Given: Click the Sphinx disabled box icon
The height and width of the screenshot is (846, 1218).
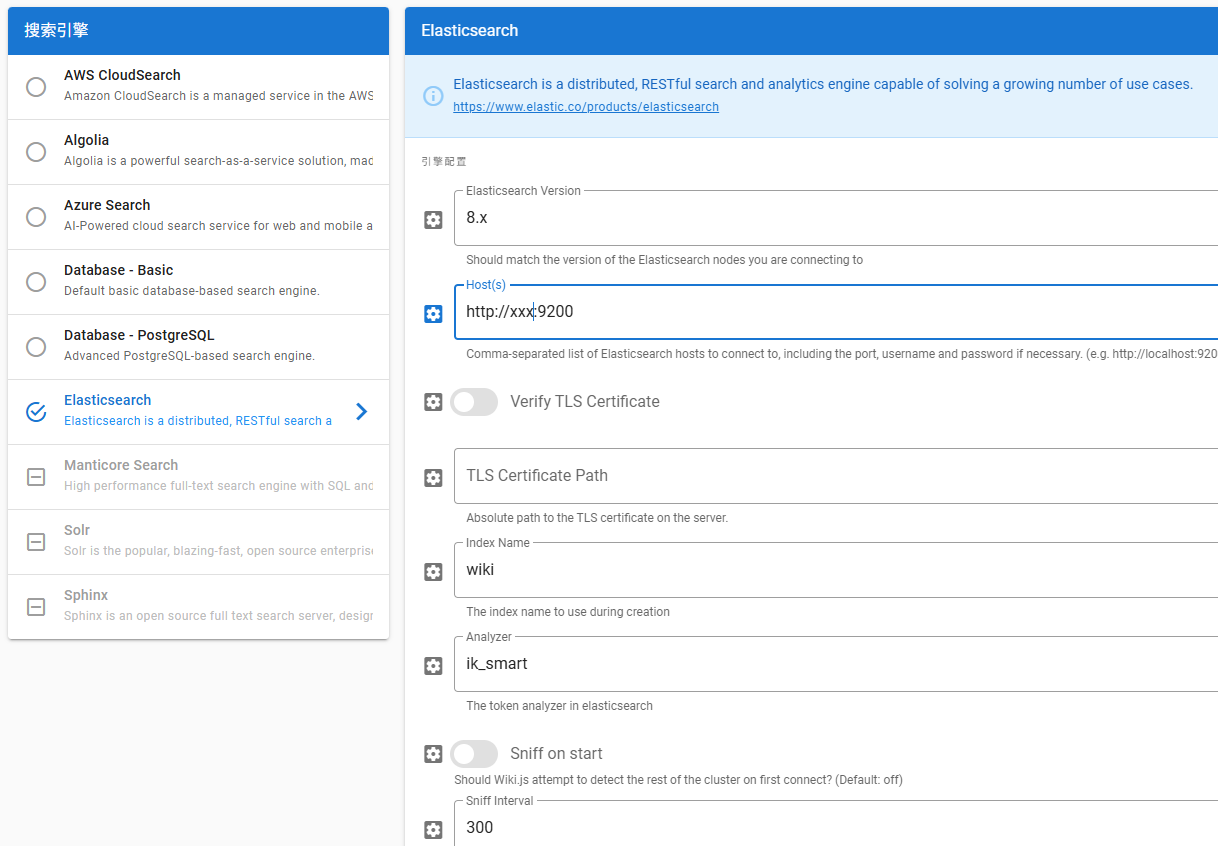Looking at the screenshot, I should tap(36, 607).
